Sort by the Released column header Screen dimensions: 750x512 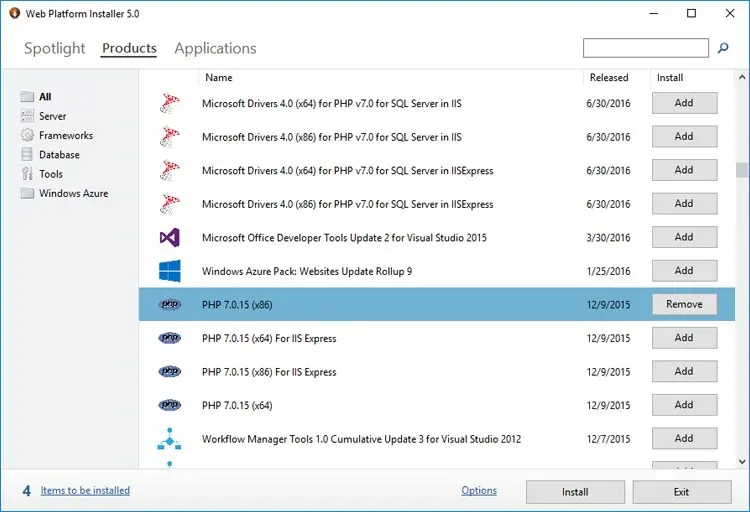coord(609,78)
